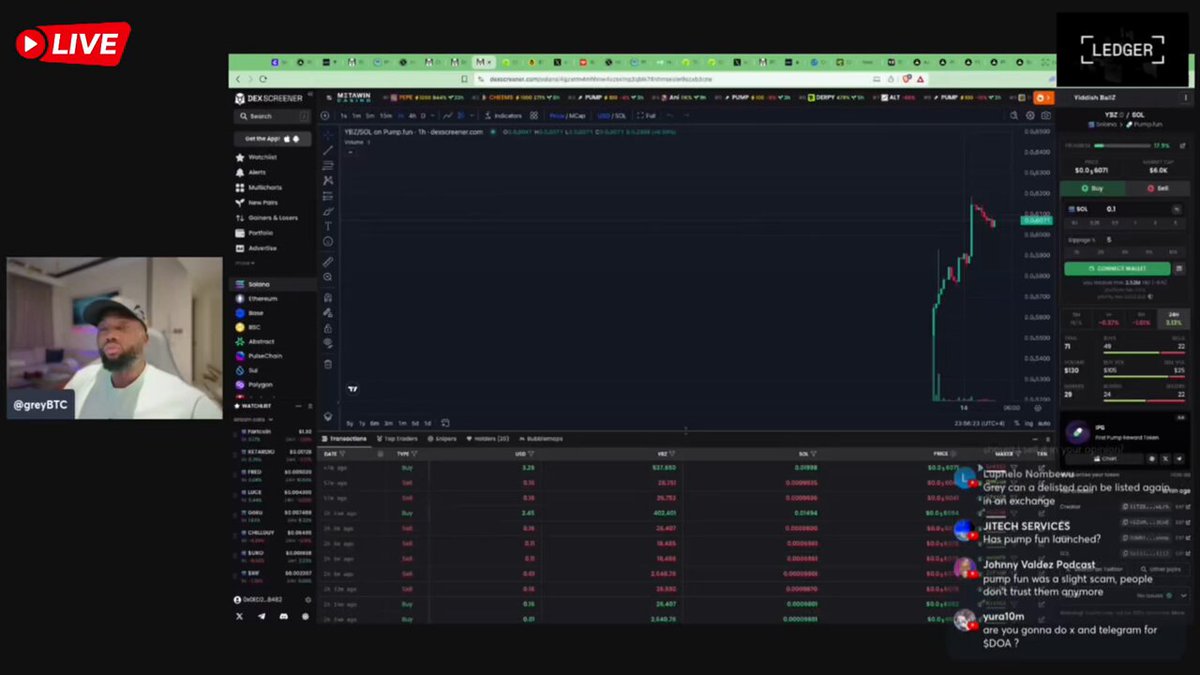Select the Buy tab
The image size is (1200, 675).
[x=1094, y=187]
